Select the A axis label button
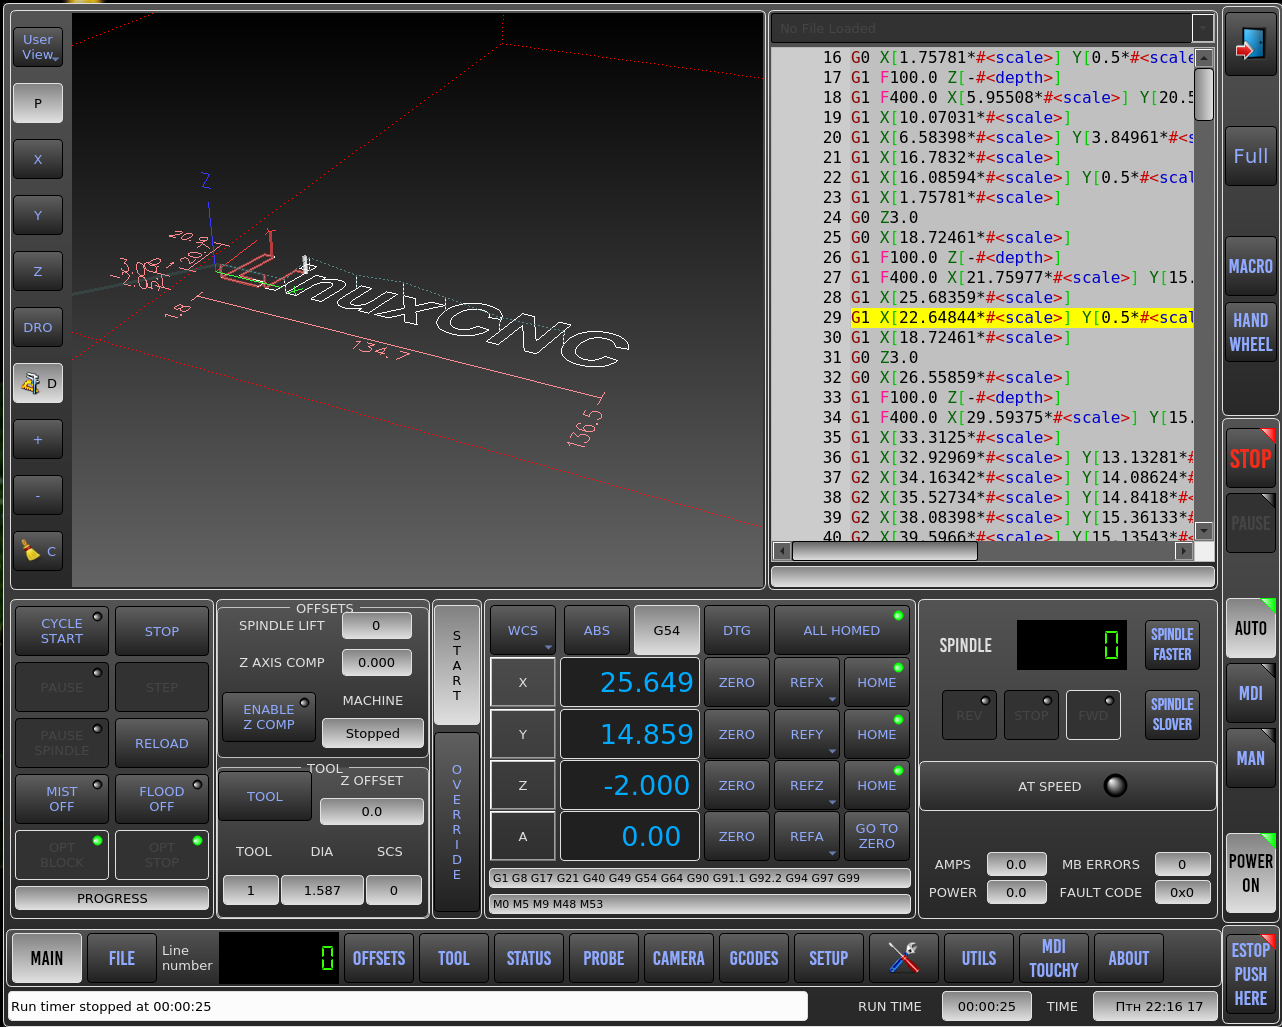The width and height of the screenshot is (1282, 1027). click(523, 836)
